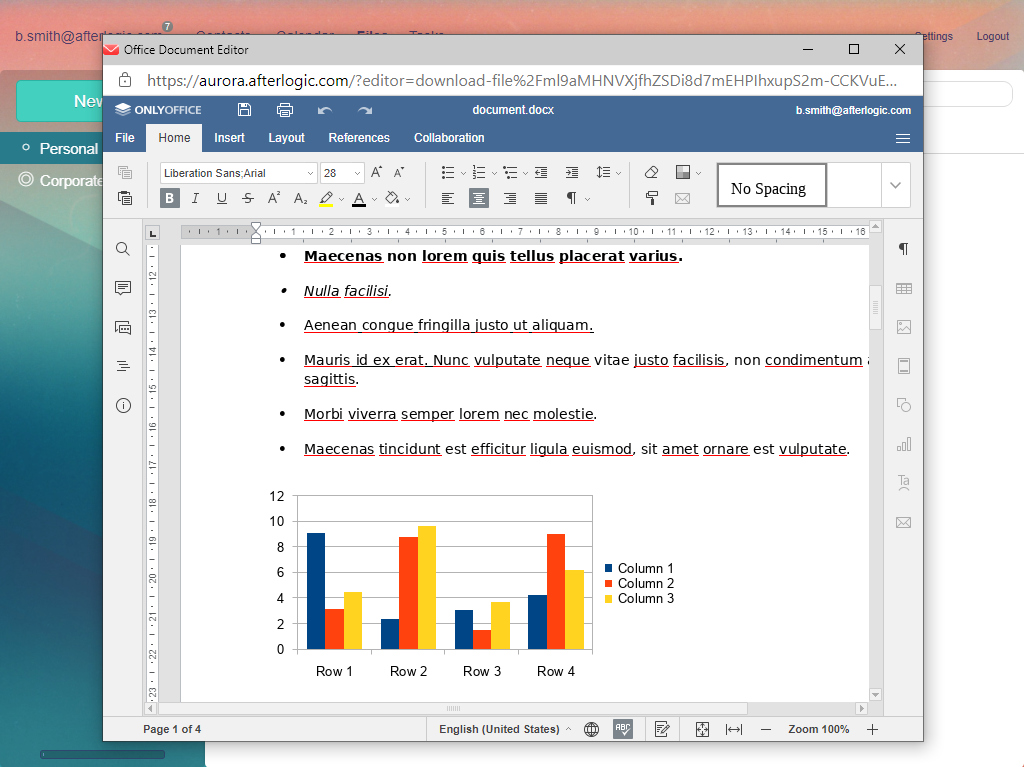Print the document using printer icon
Viewport: 1024px width, 767px height.
click(x=285, y=110)
